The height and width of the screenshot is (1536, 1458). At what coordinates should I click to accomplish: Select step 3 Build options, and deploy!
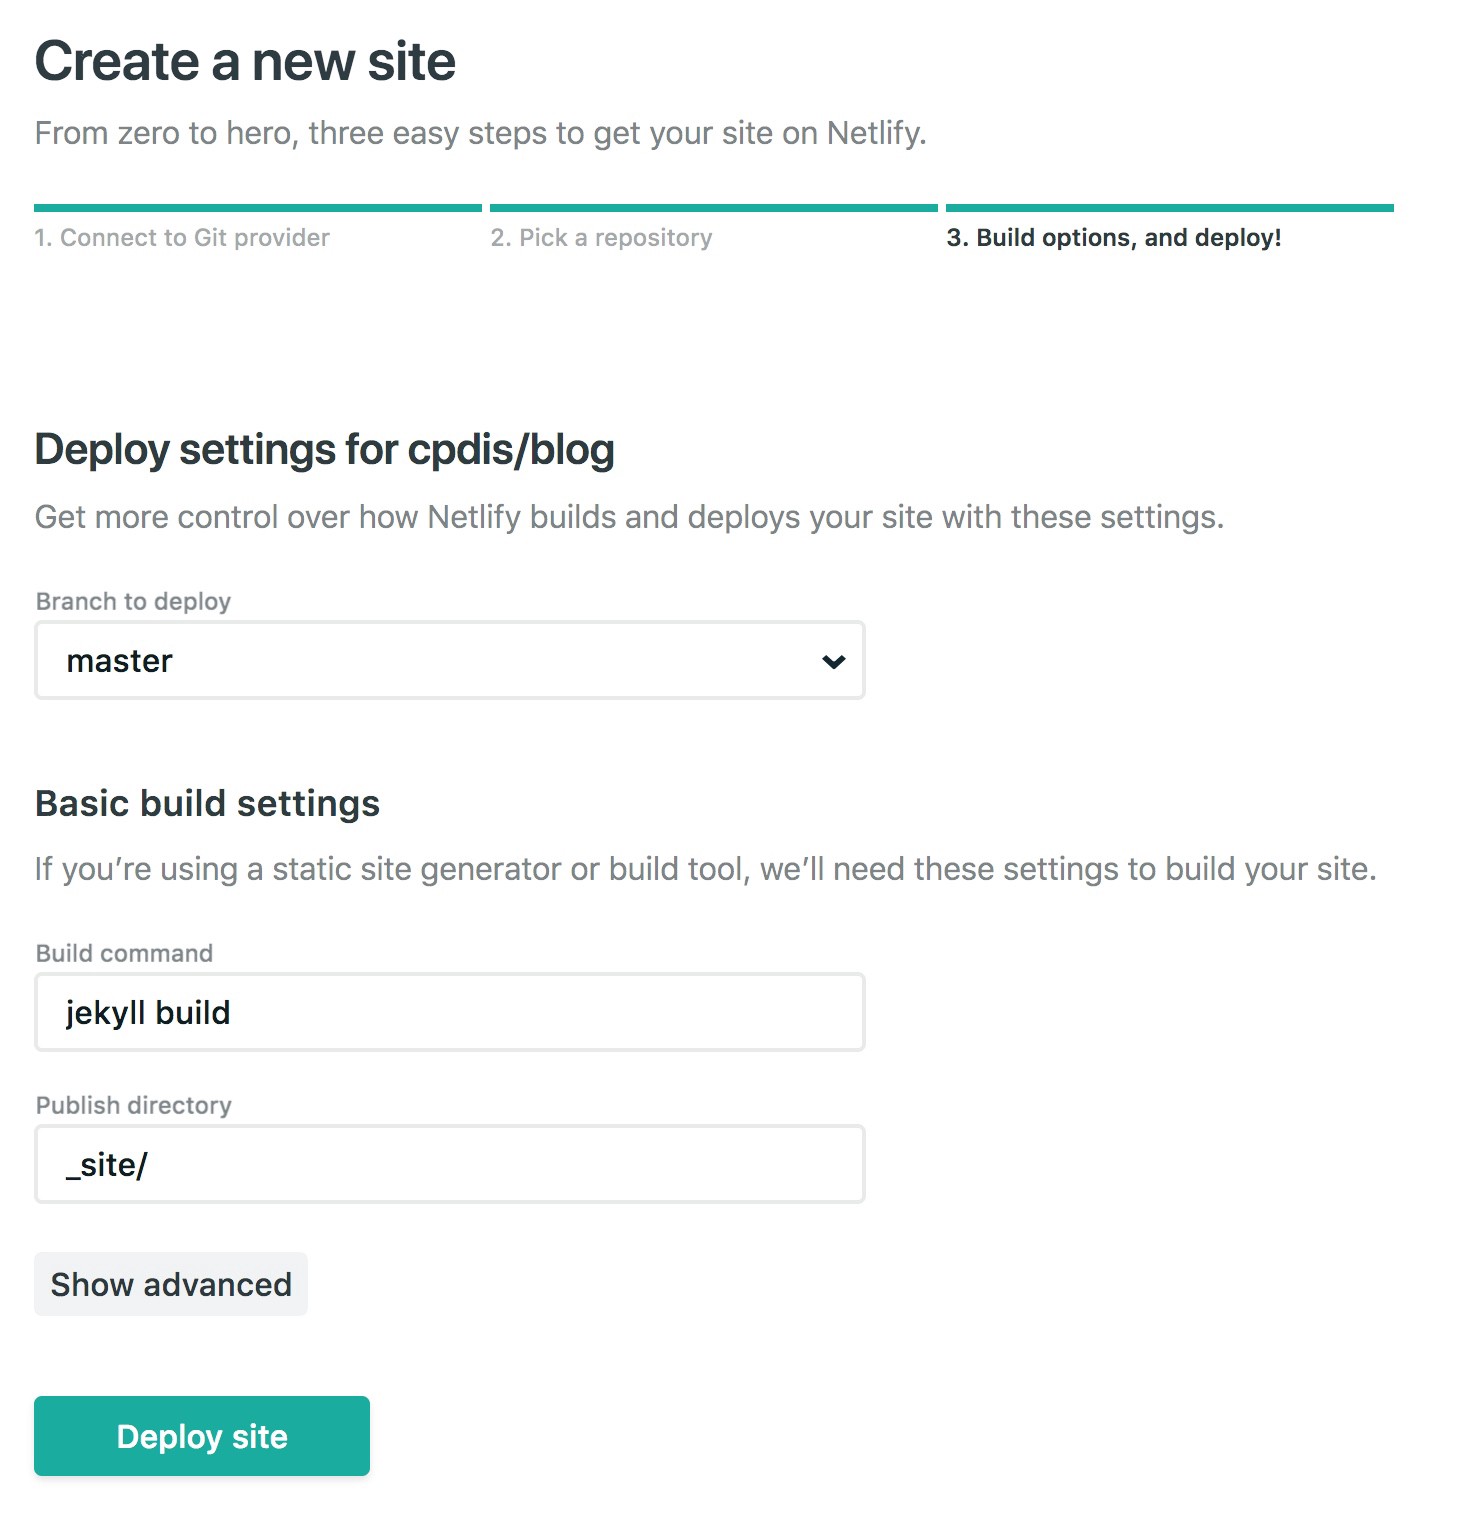pos(1114,238)
